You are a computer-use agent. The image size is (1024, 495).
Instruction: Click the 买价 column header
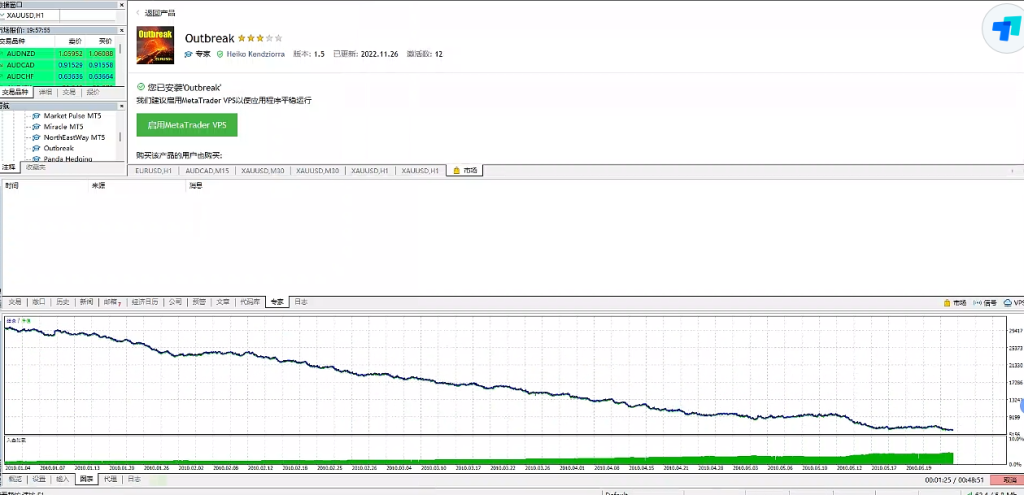pos(104,41)
